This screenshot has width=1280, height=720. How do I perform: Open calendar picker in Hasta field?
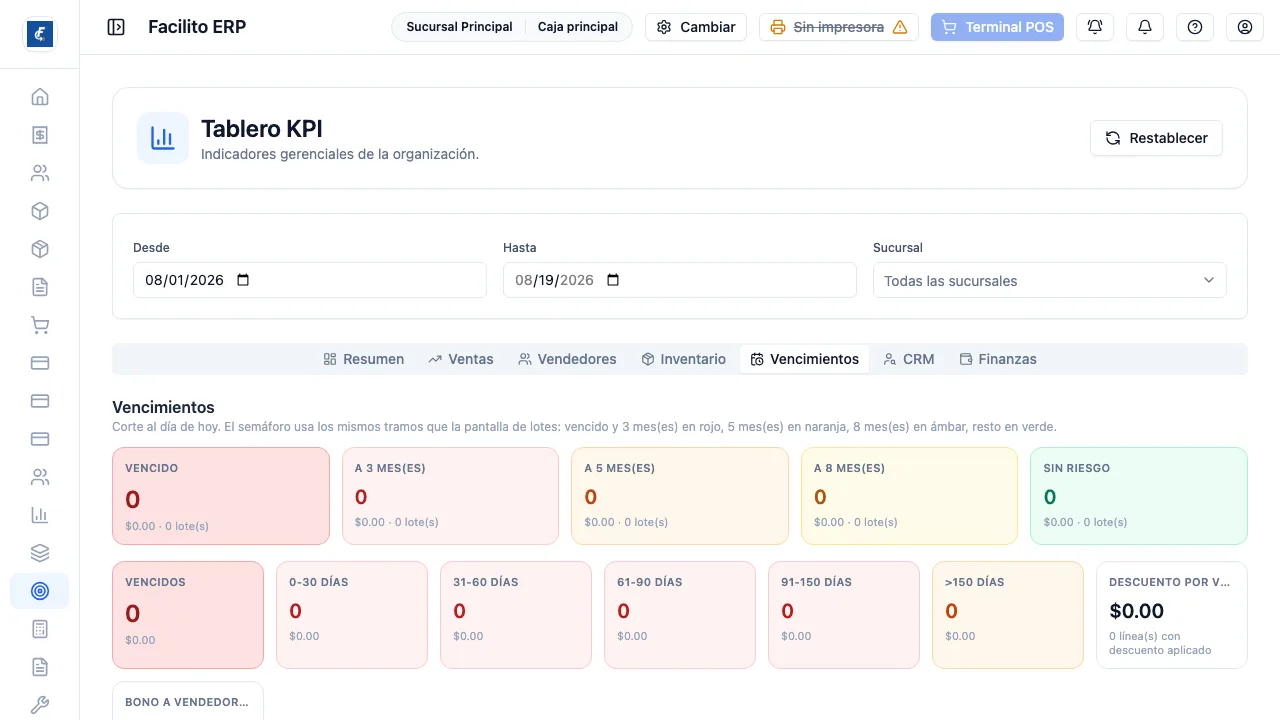[x=613, y=280]
